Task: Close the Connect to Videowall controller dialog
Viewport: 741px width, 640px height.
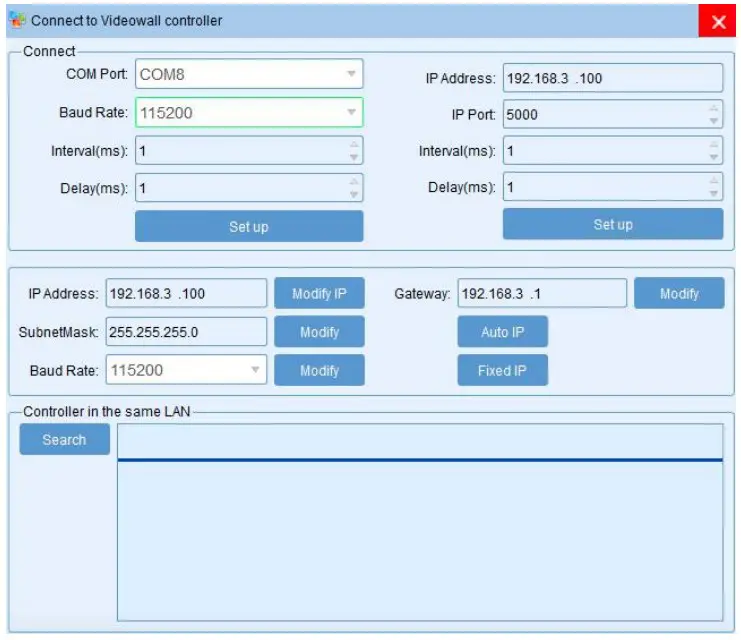Action: coord(717,21)
